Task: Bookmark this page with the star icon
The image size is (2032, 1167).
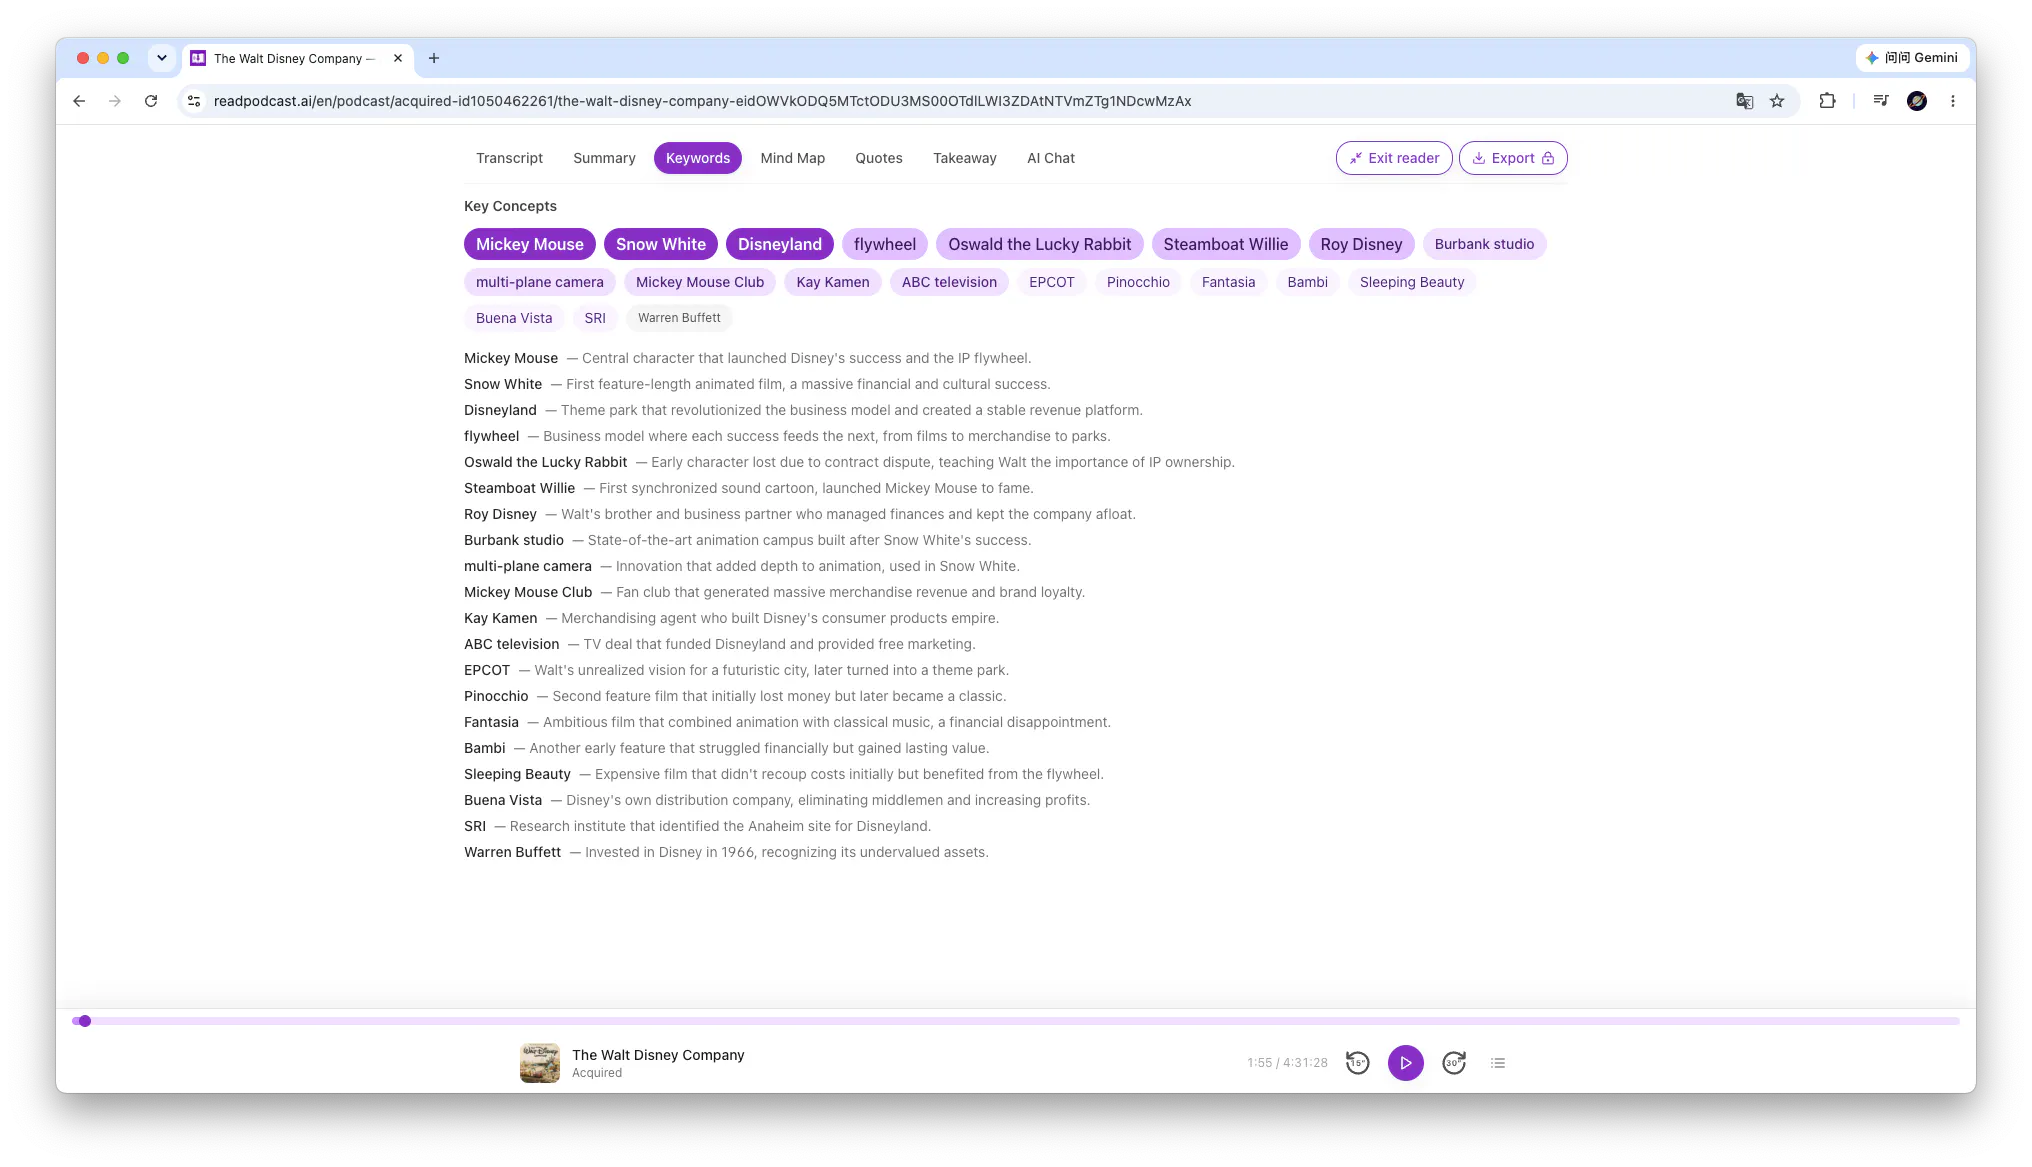Action: pyautogui.click(x=1777, y=101)
